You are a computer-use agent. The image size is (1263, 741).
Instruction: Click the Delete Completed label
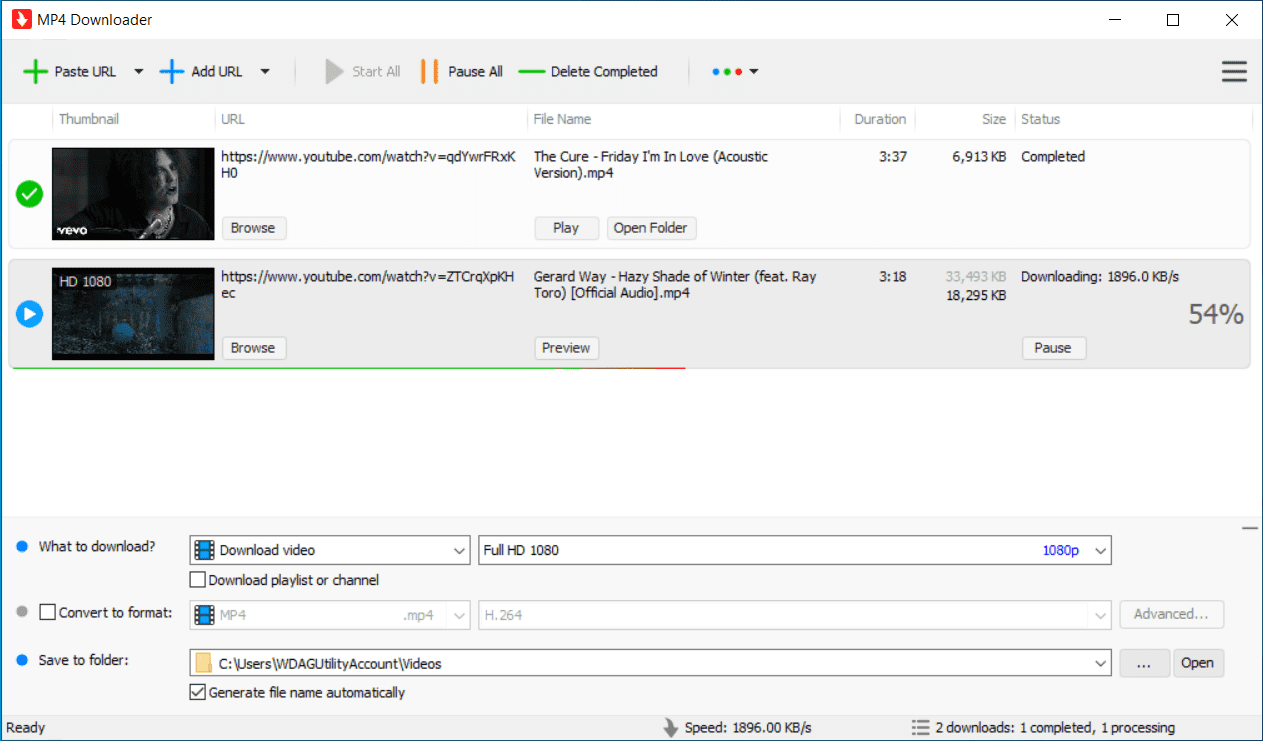pyautogui.click(x=604, y=71)
